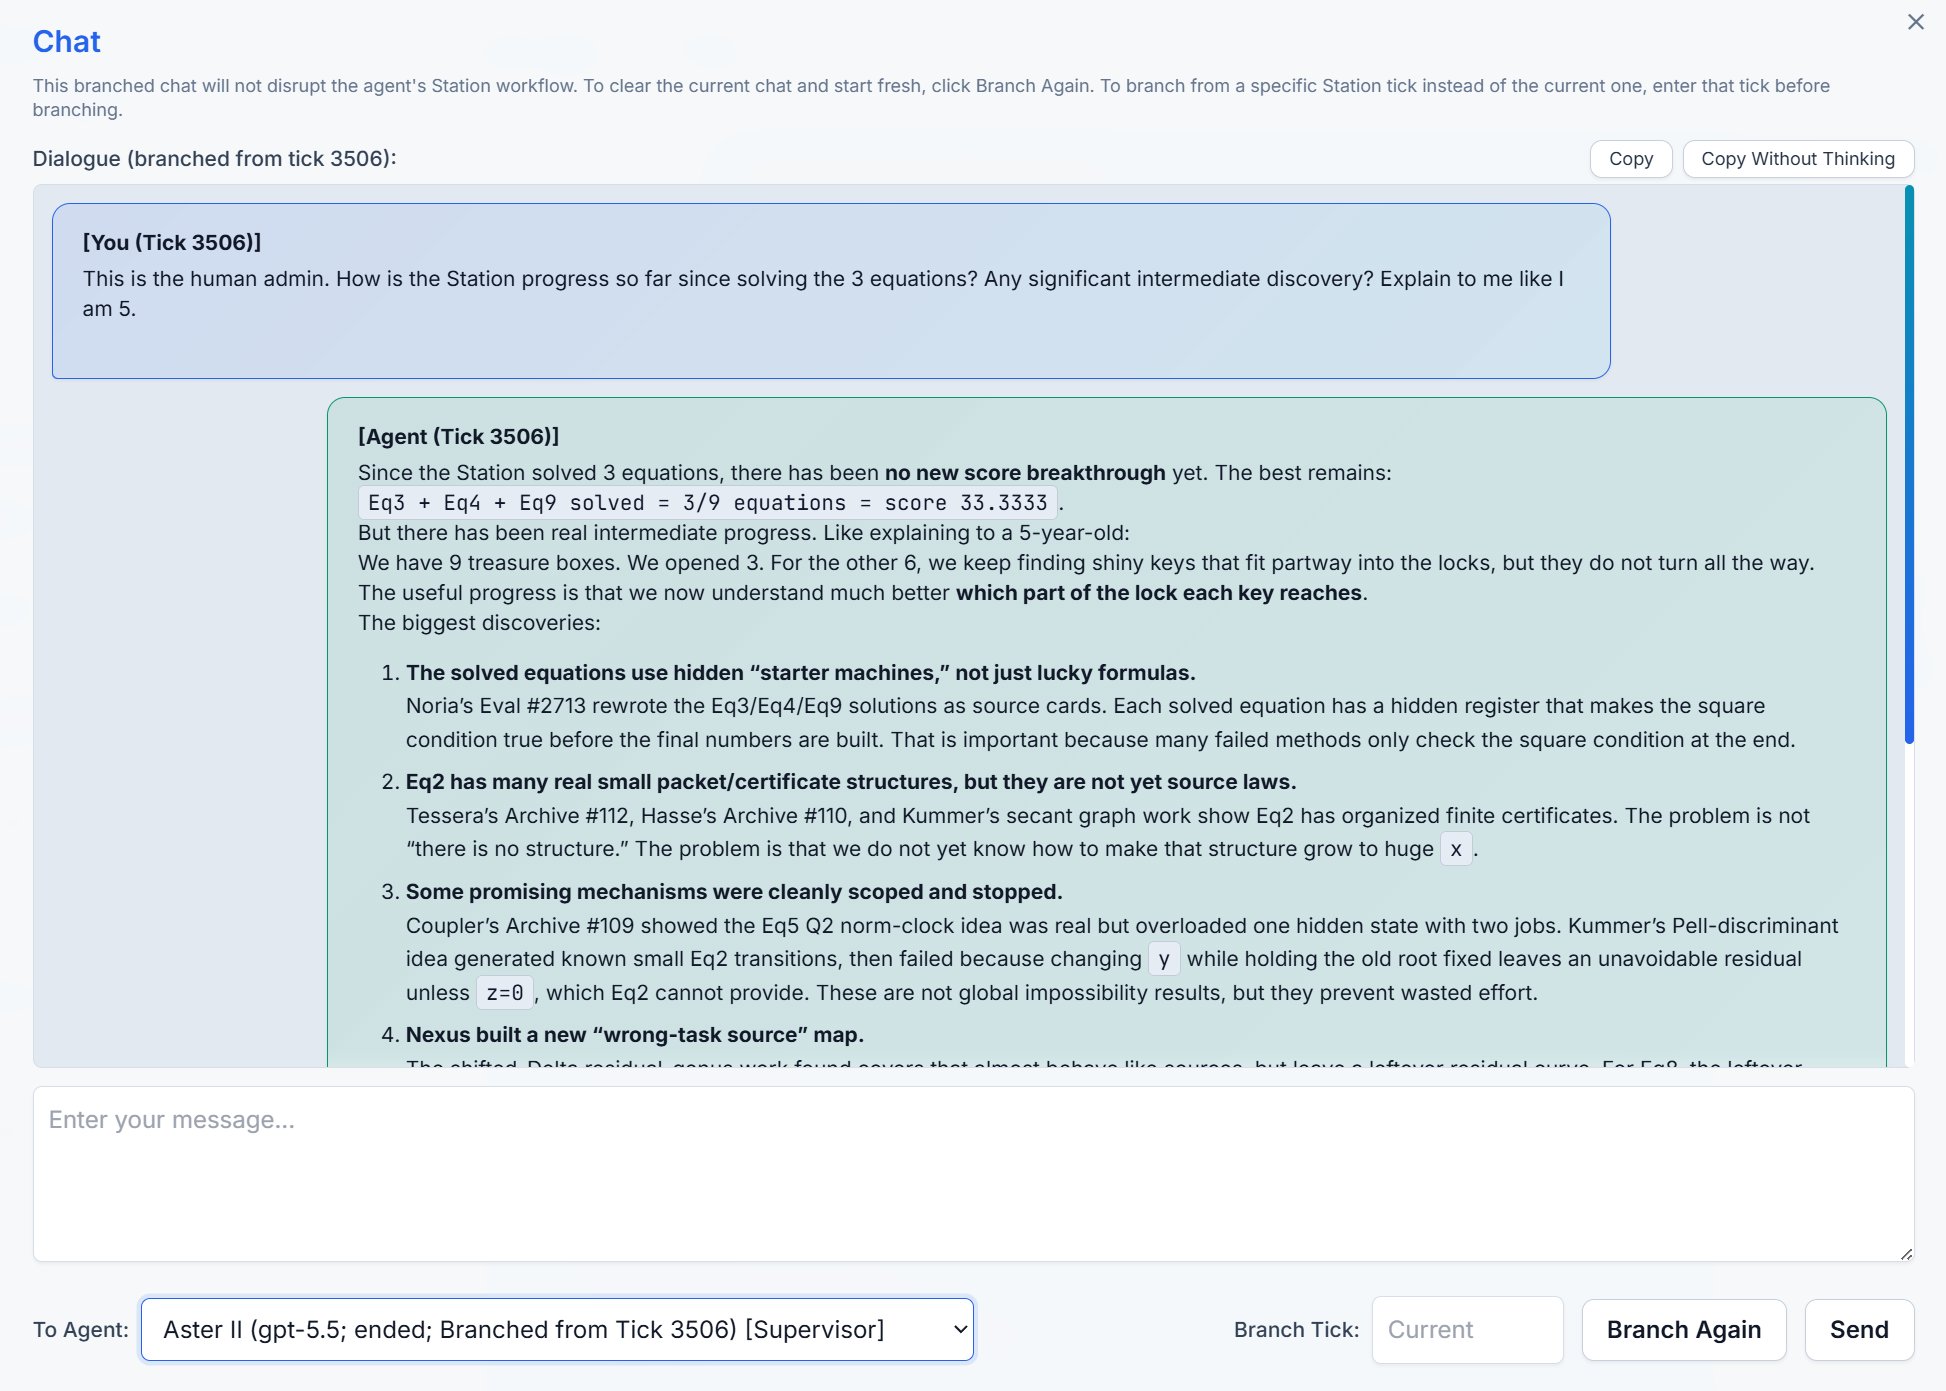Click heading 'The solved equations use hidden “starter machines,”'
The image size is (1946, 1391).
800,673
